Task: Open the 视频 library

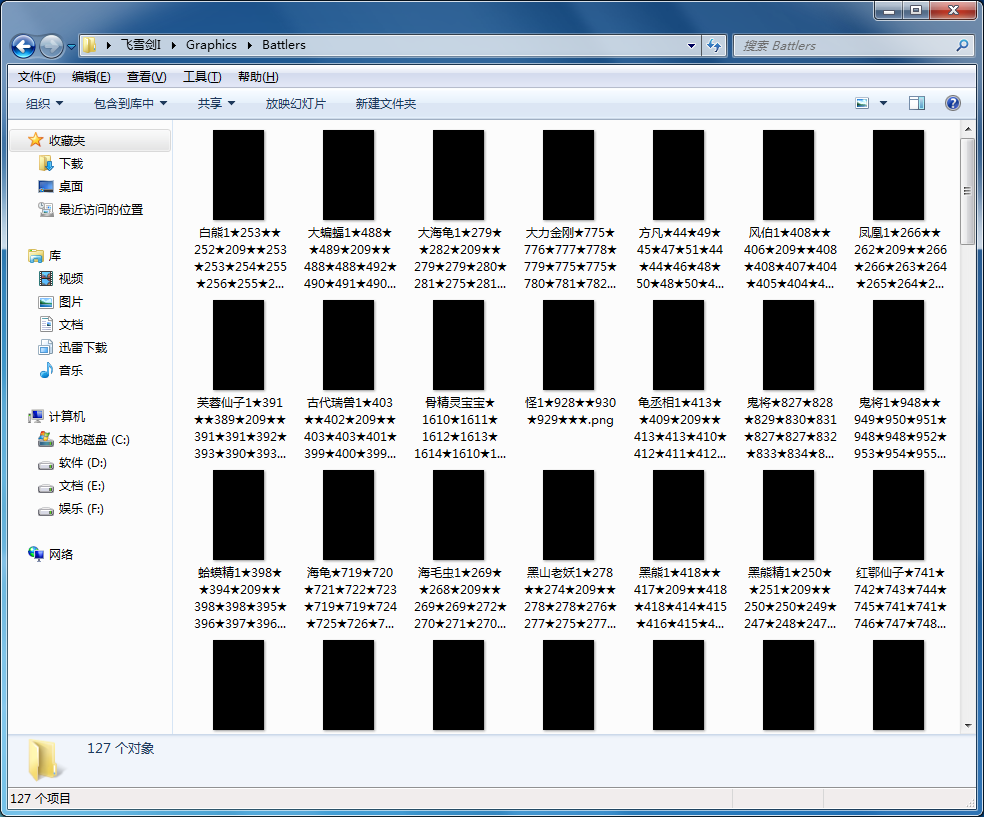Action: pyautogui.click(x=70, y=279)
